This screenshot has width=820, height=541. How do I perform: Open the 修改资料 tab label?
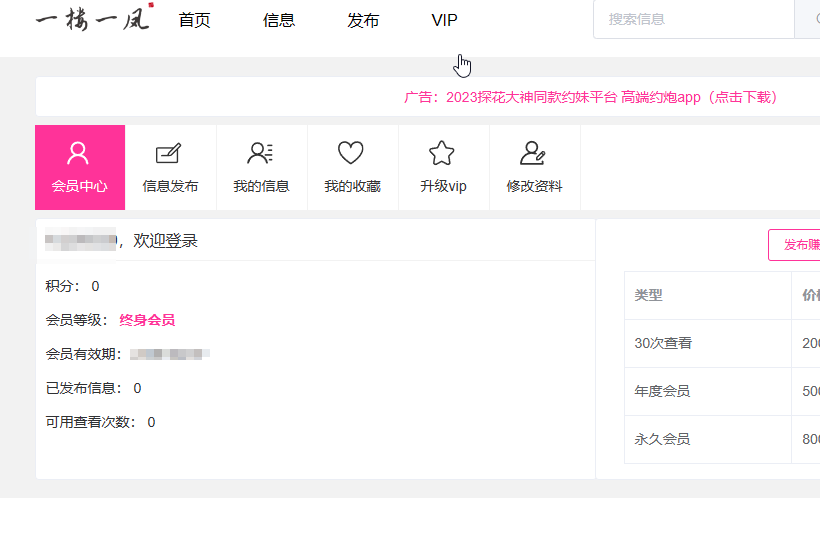(x=534, y=186)
